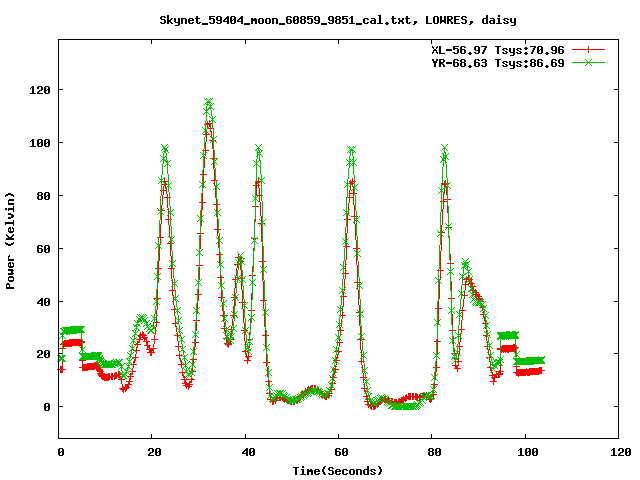
Task: Click the y-axis value 40
Action: click(x=43, y=302)
